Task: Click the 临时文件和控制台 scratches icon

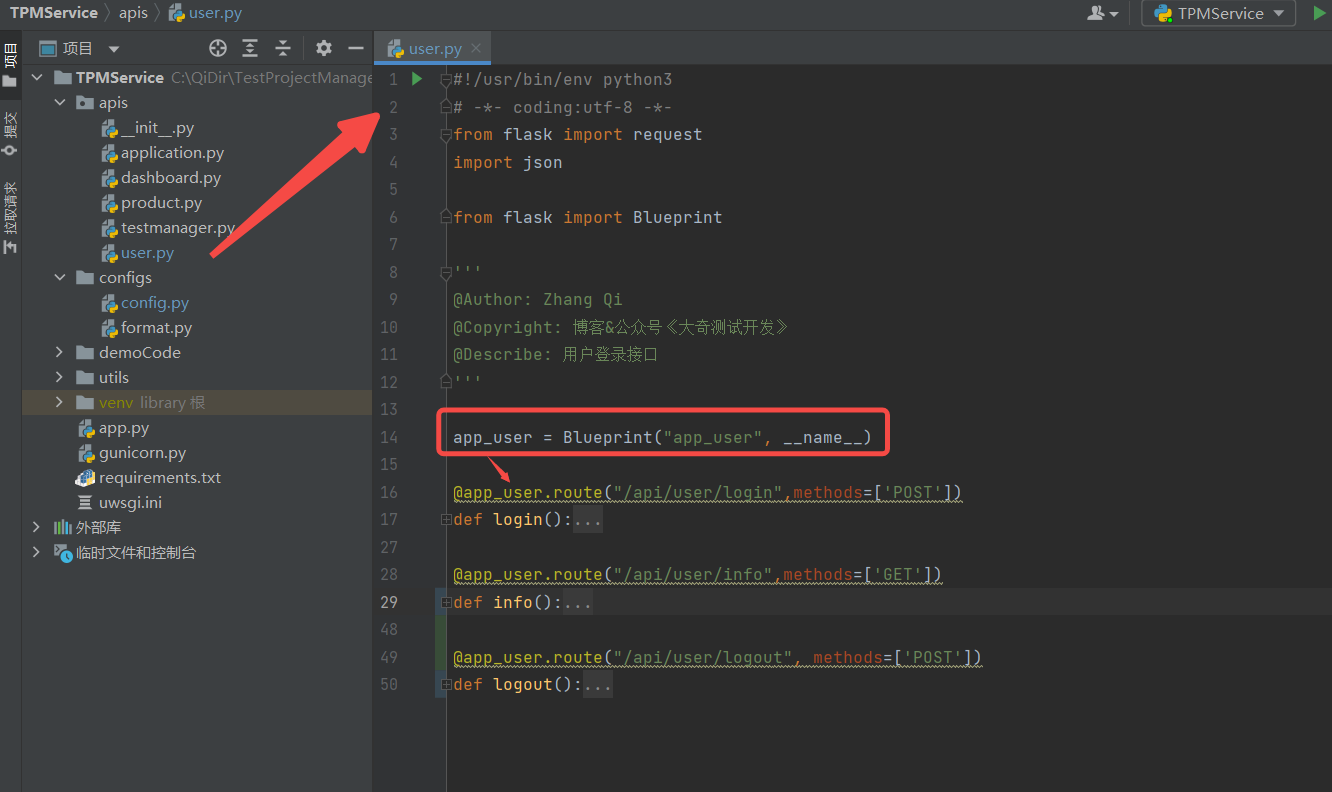Action: (62, 552)
